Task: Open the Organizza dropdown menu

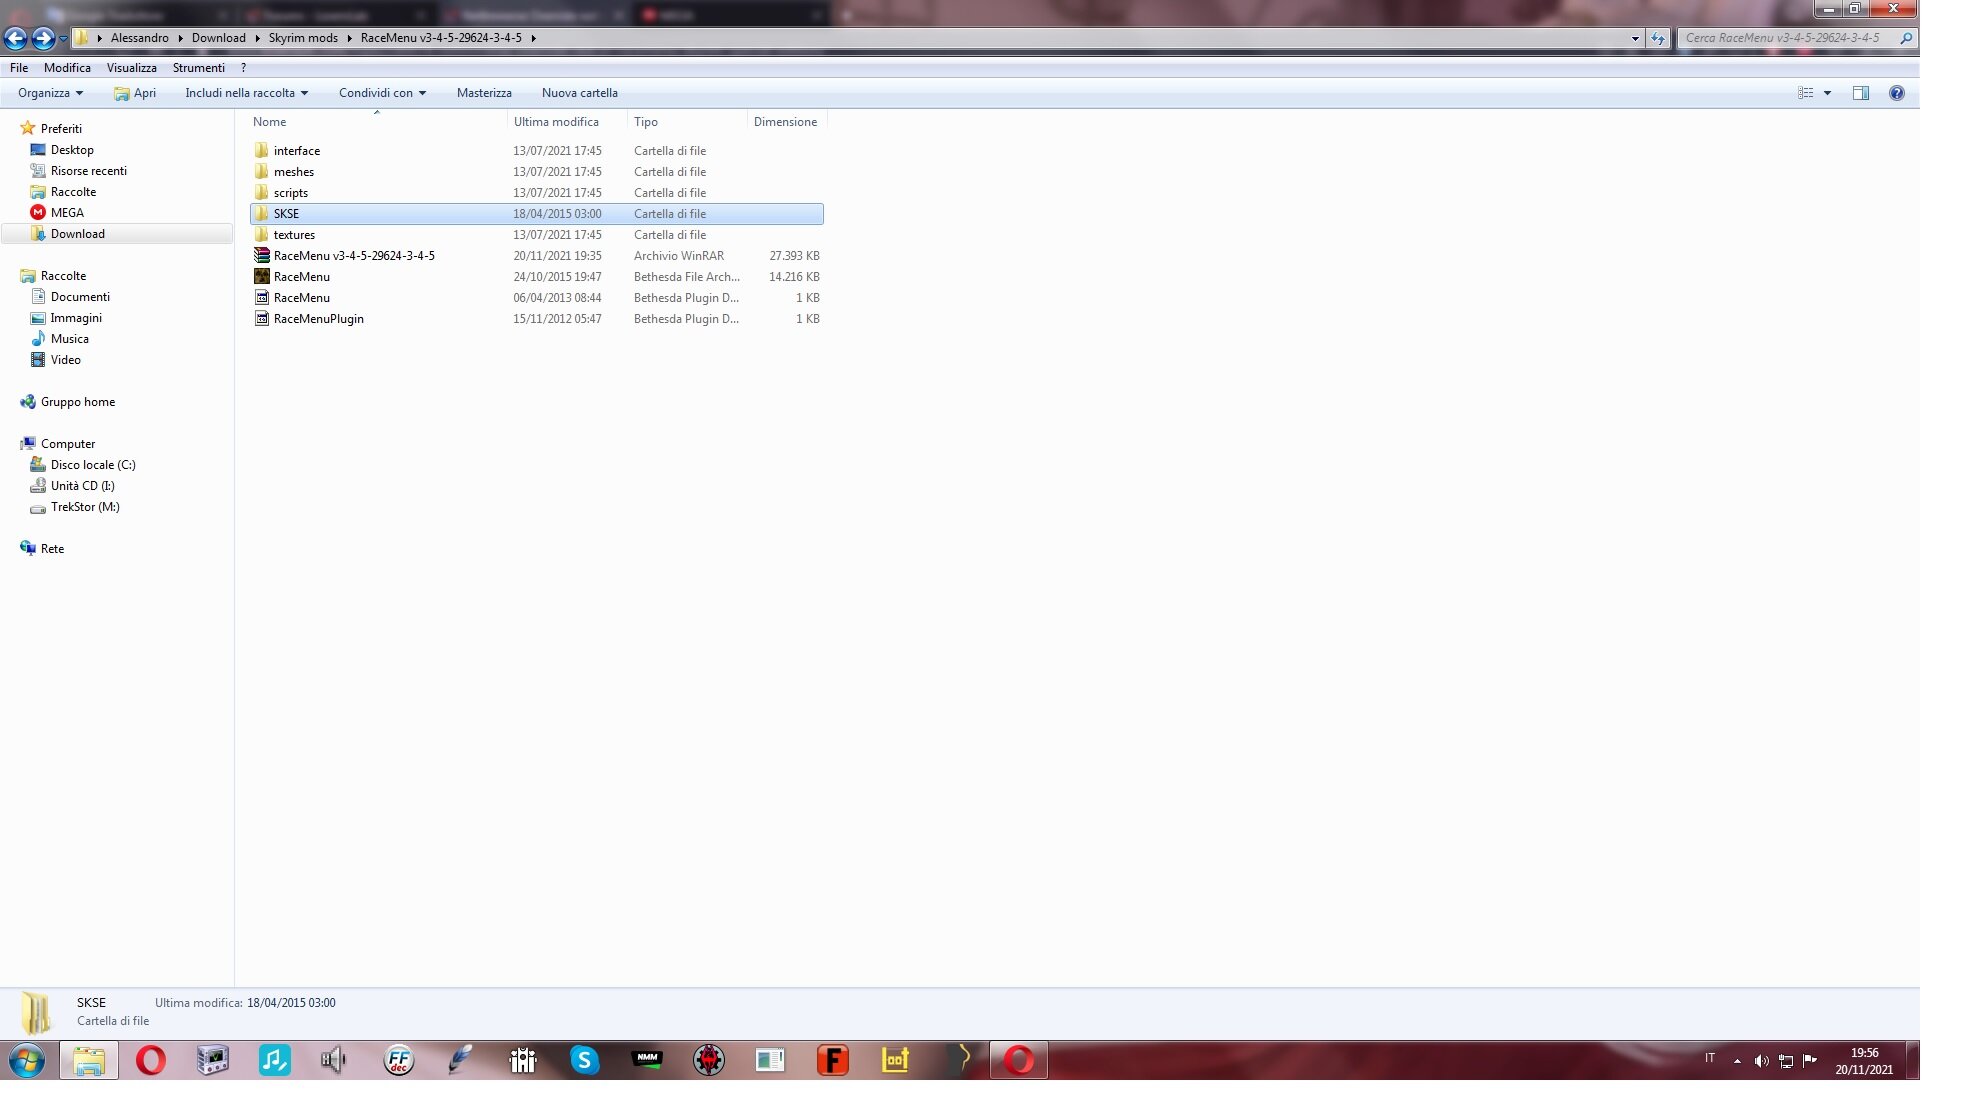Action: point(50,93)
